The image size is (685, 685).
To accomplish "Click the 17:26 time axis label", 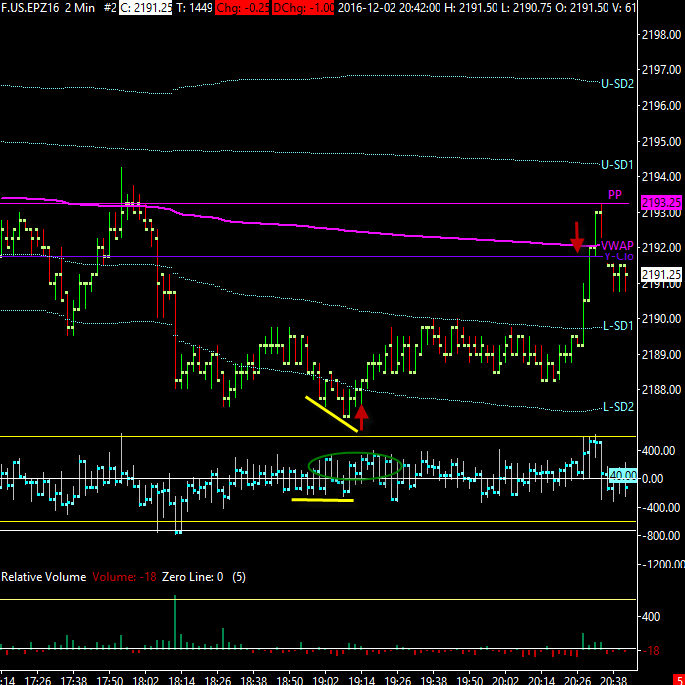I will [x=37, y=680].
